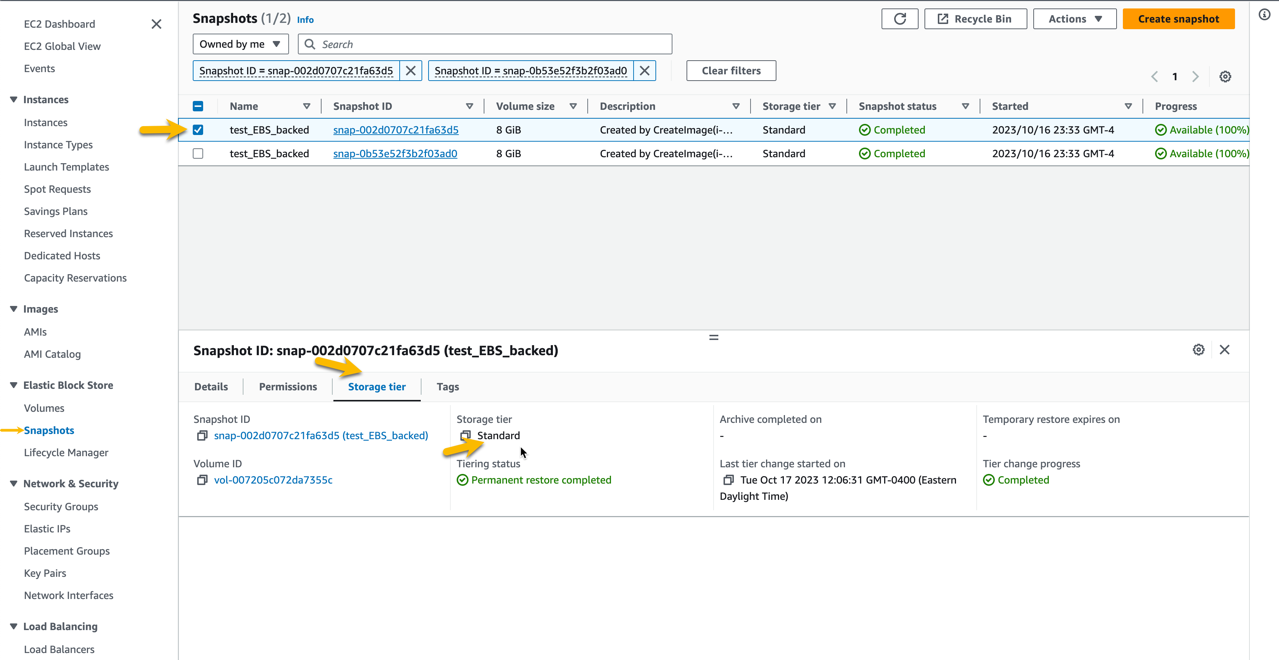Open the Storage tier column sort menu

(831, 105)
